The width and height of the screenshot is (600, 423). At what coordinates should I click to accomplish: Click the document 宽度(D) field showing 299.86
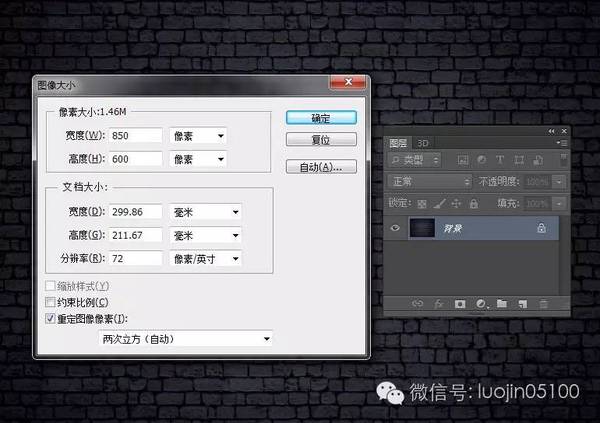[135, 212]
